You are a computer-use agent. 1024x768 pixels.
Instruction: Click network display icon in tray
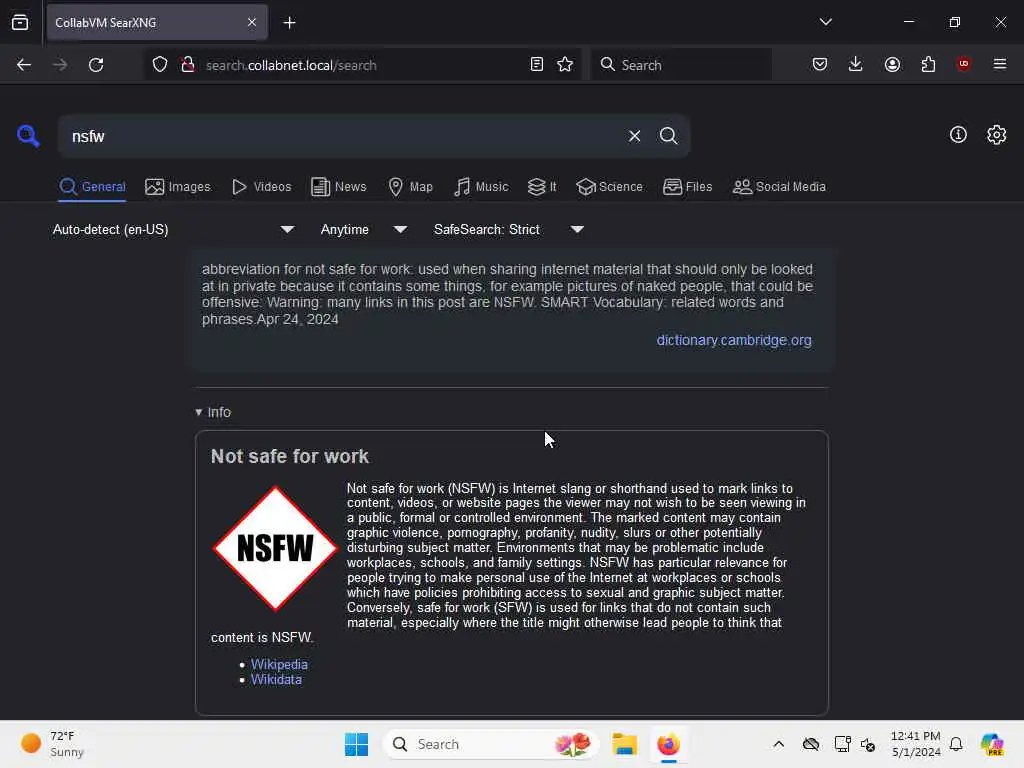pos(842,744)
